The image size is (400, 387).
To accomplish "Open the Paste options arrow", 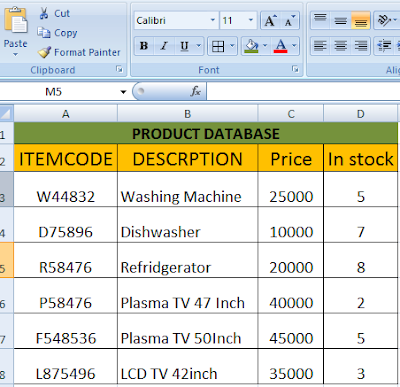I will [x=15, y=55].
